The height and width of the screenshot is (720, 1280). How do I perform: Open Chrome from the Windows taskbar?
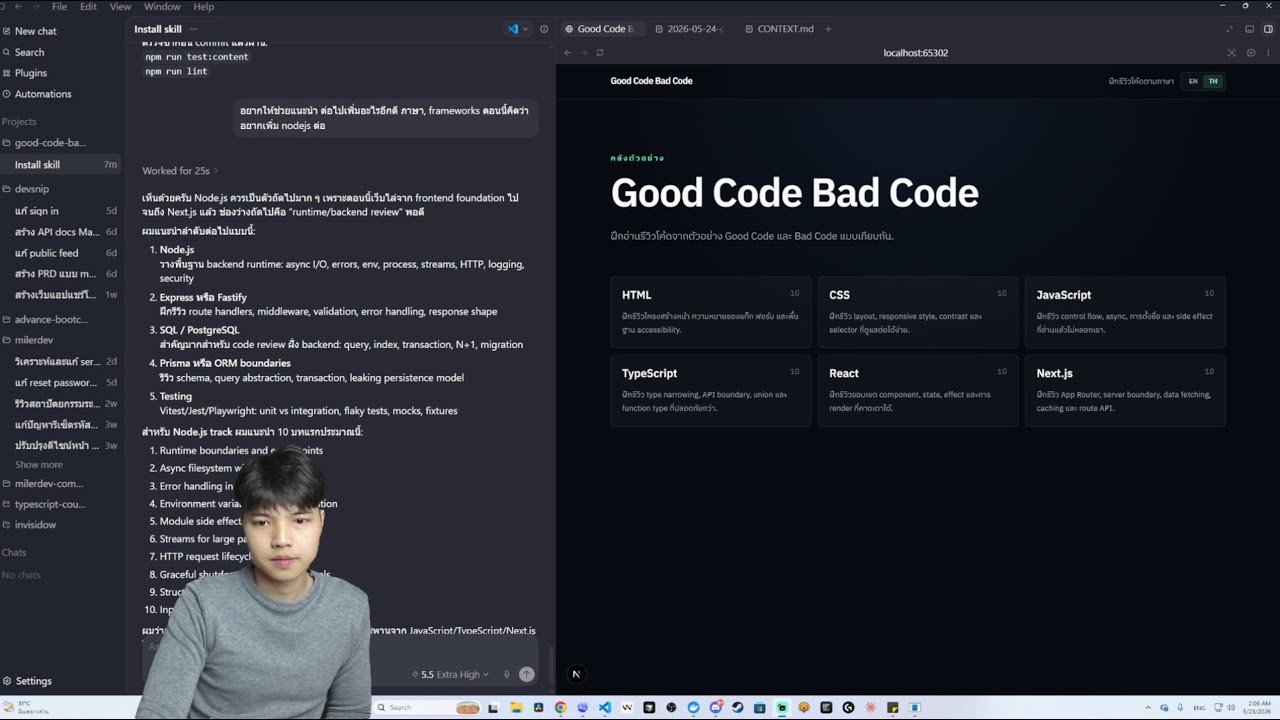coord(560,707)
